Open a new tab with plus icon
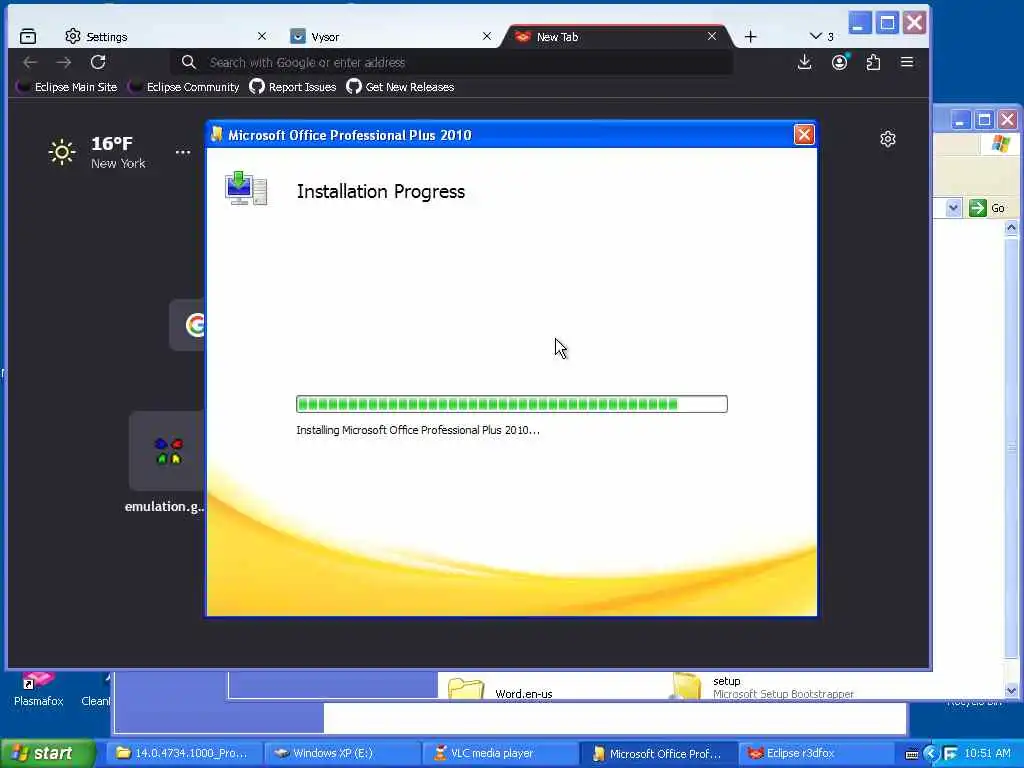Screen dimensions: 1024x768 click(750, 37)
